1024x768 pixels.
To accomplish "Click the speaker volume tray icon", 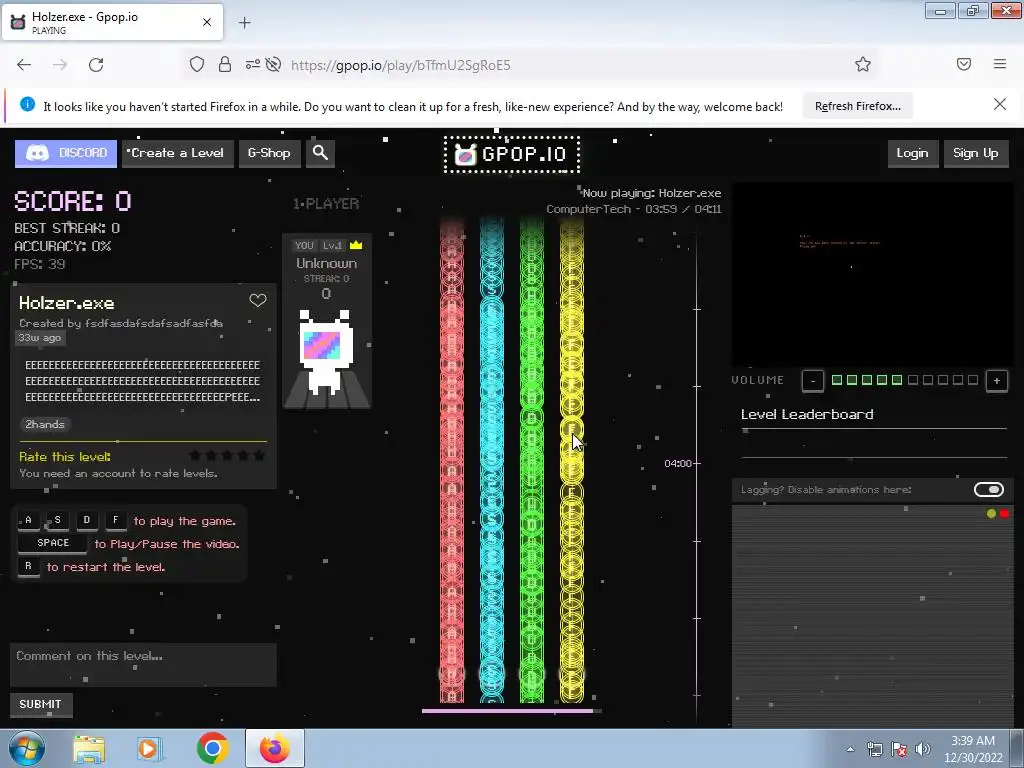I will (923, 749).
